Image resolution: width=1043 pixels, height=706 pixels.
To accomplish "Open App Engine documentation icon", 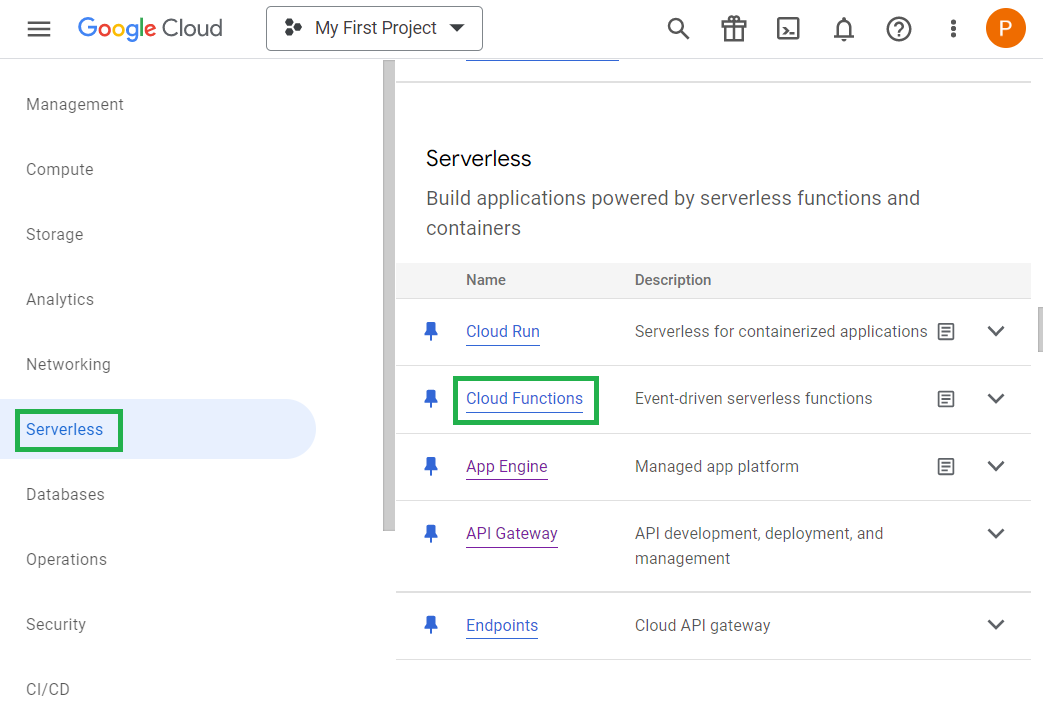I will click(x=946, y=466).
